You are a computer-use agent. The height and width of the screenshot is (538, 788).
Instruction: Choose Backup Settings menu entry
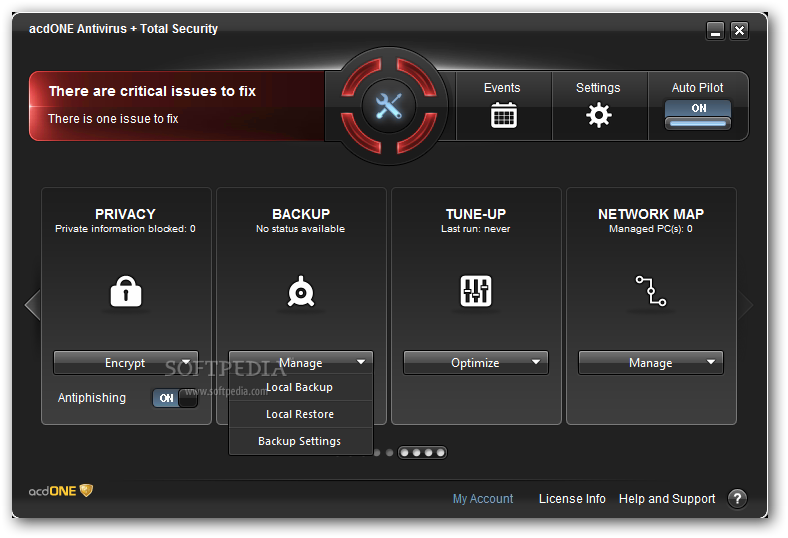click(x=301, y=441)
